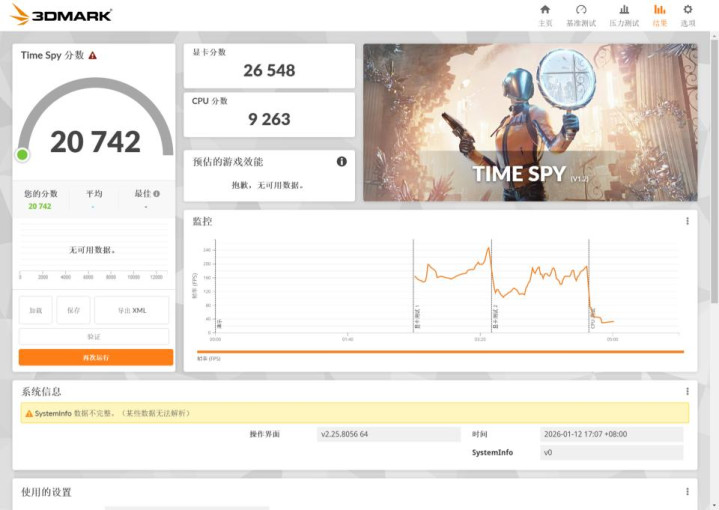Click the CPU test marker on the monitoring chart
This screenshot has height=510, width=719.
pyautogui.click(x=592, y=319)
